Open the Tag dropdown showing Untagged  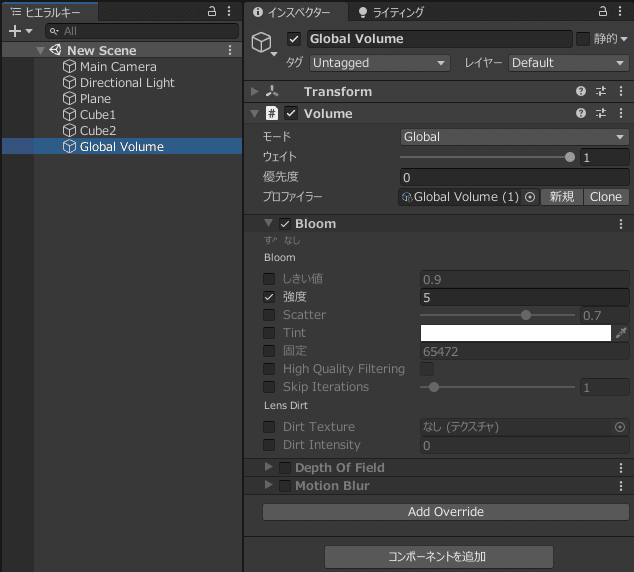point(380,63)
